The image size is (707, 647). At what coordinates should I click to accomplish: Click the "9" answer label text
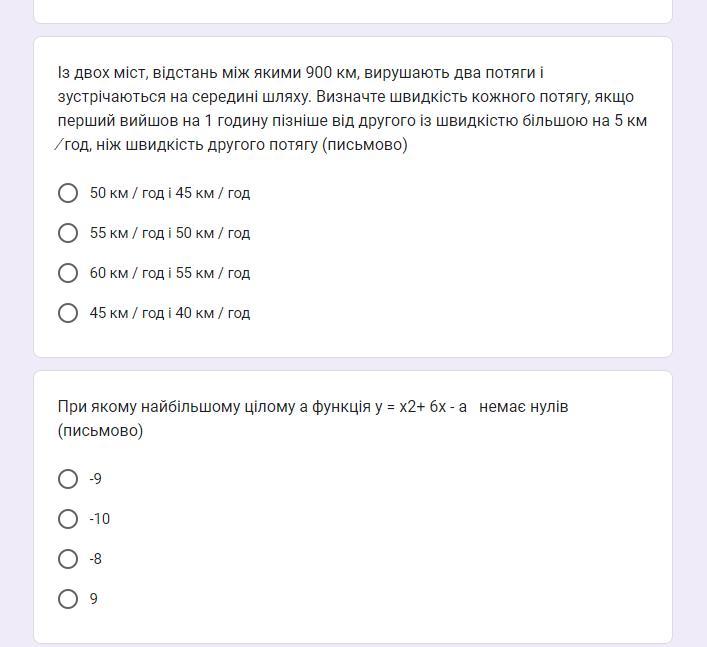94,599
